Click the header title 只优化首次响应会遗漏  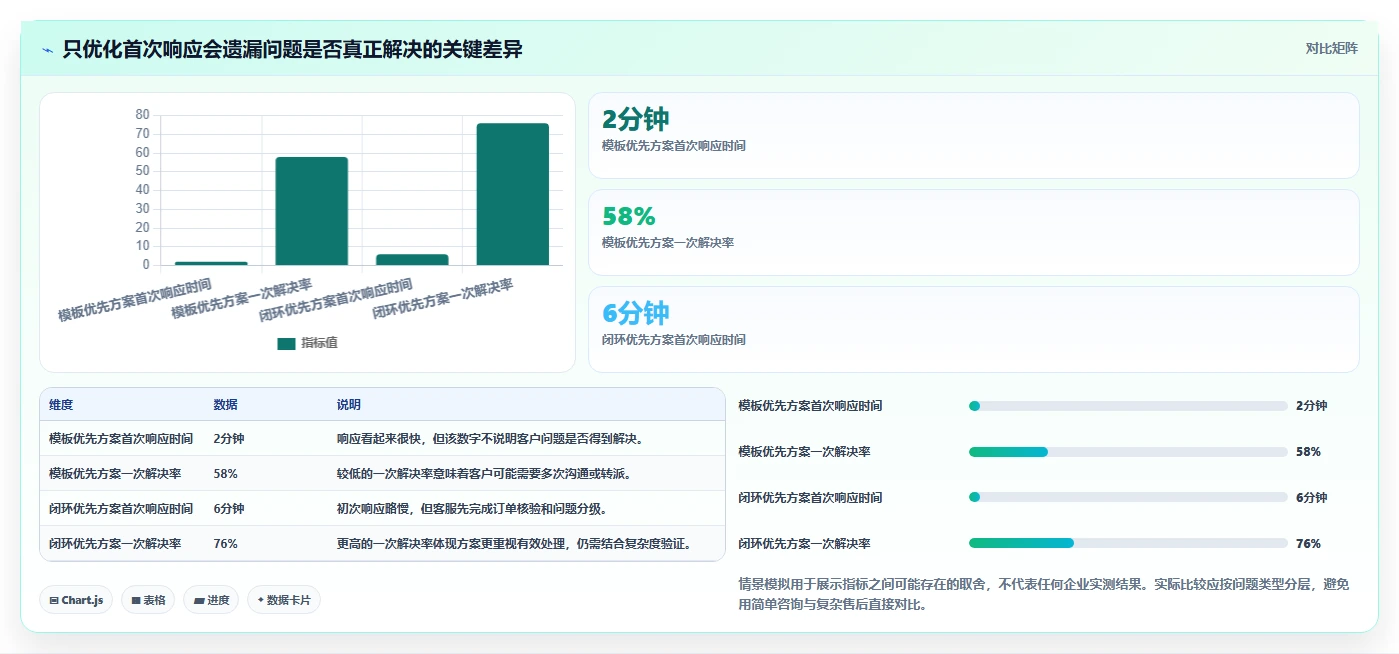tap(292, 49)
